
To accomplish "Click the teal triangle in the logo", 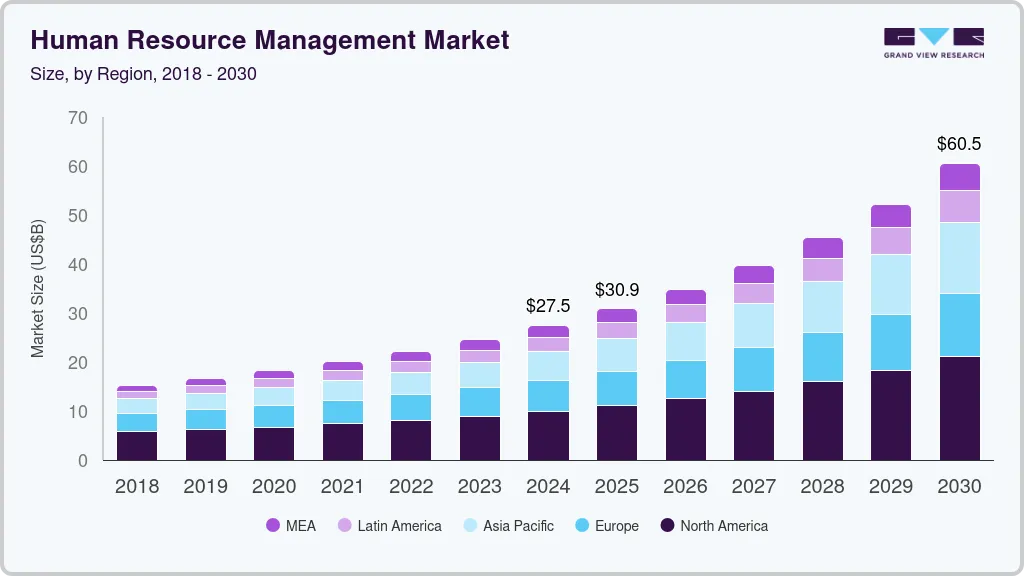I will 933,34.
